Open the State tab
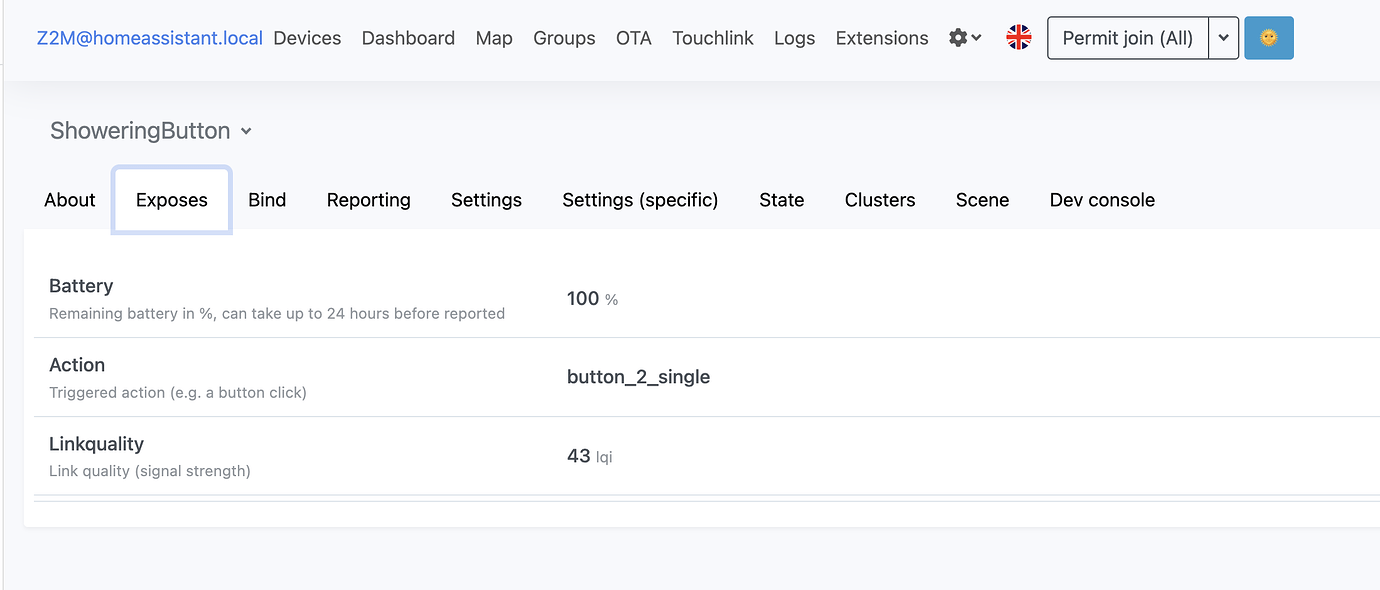 pos(781,199)
